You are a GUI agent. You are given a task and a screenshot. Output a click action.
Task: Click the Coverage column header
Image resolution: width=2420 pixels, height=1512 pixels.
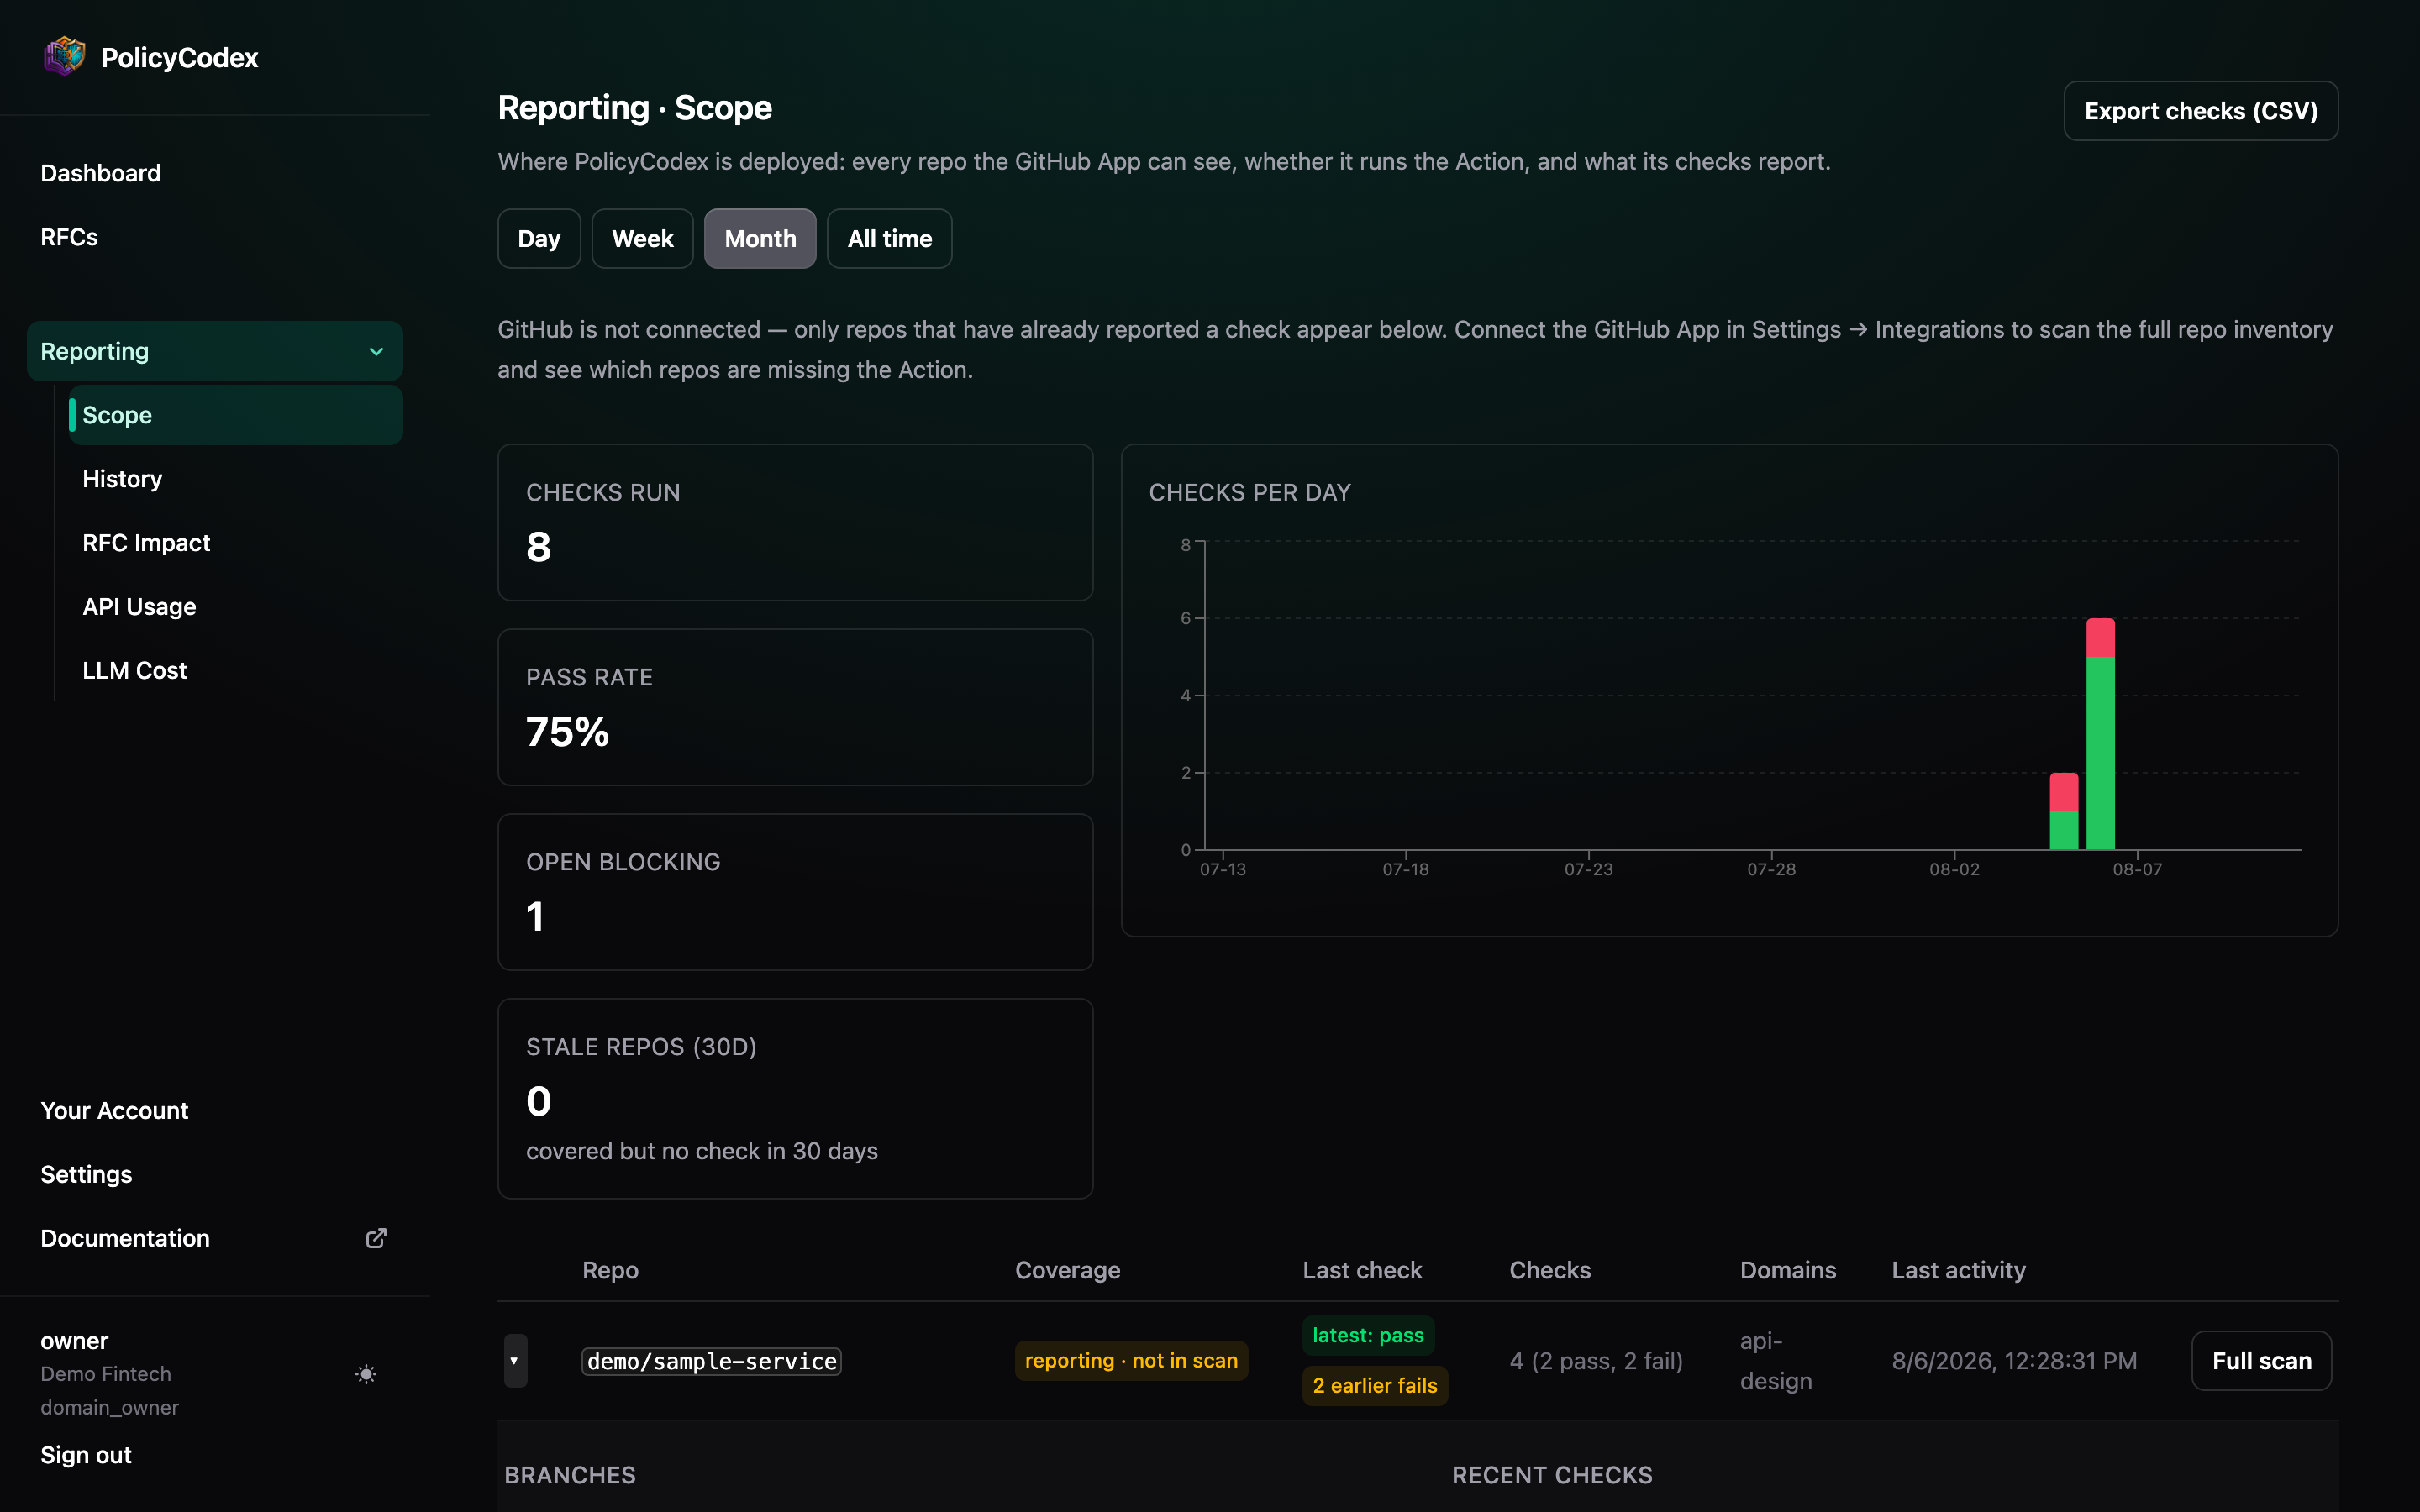[1067, 1270]
